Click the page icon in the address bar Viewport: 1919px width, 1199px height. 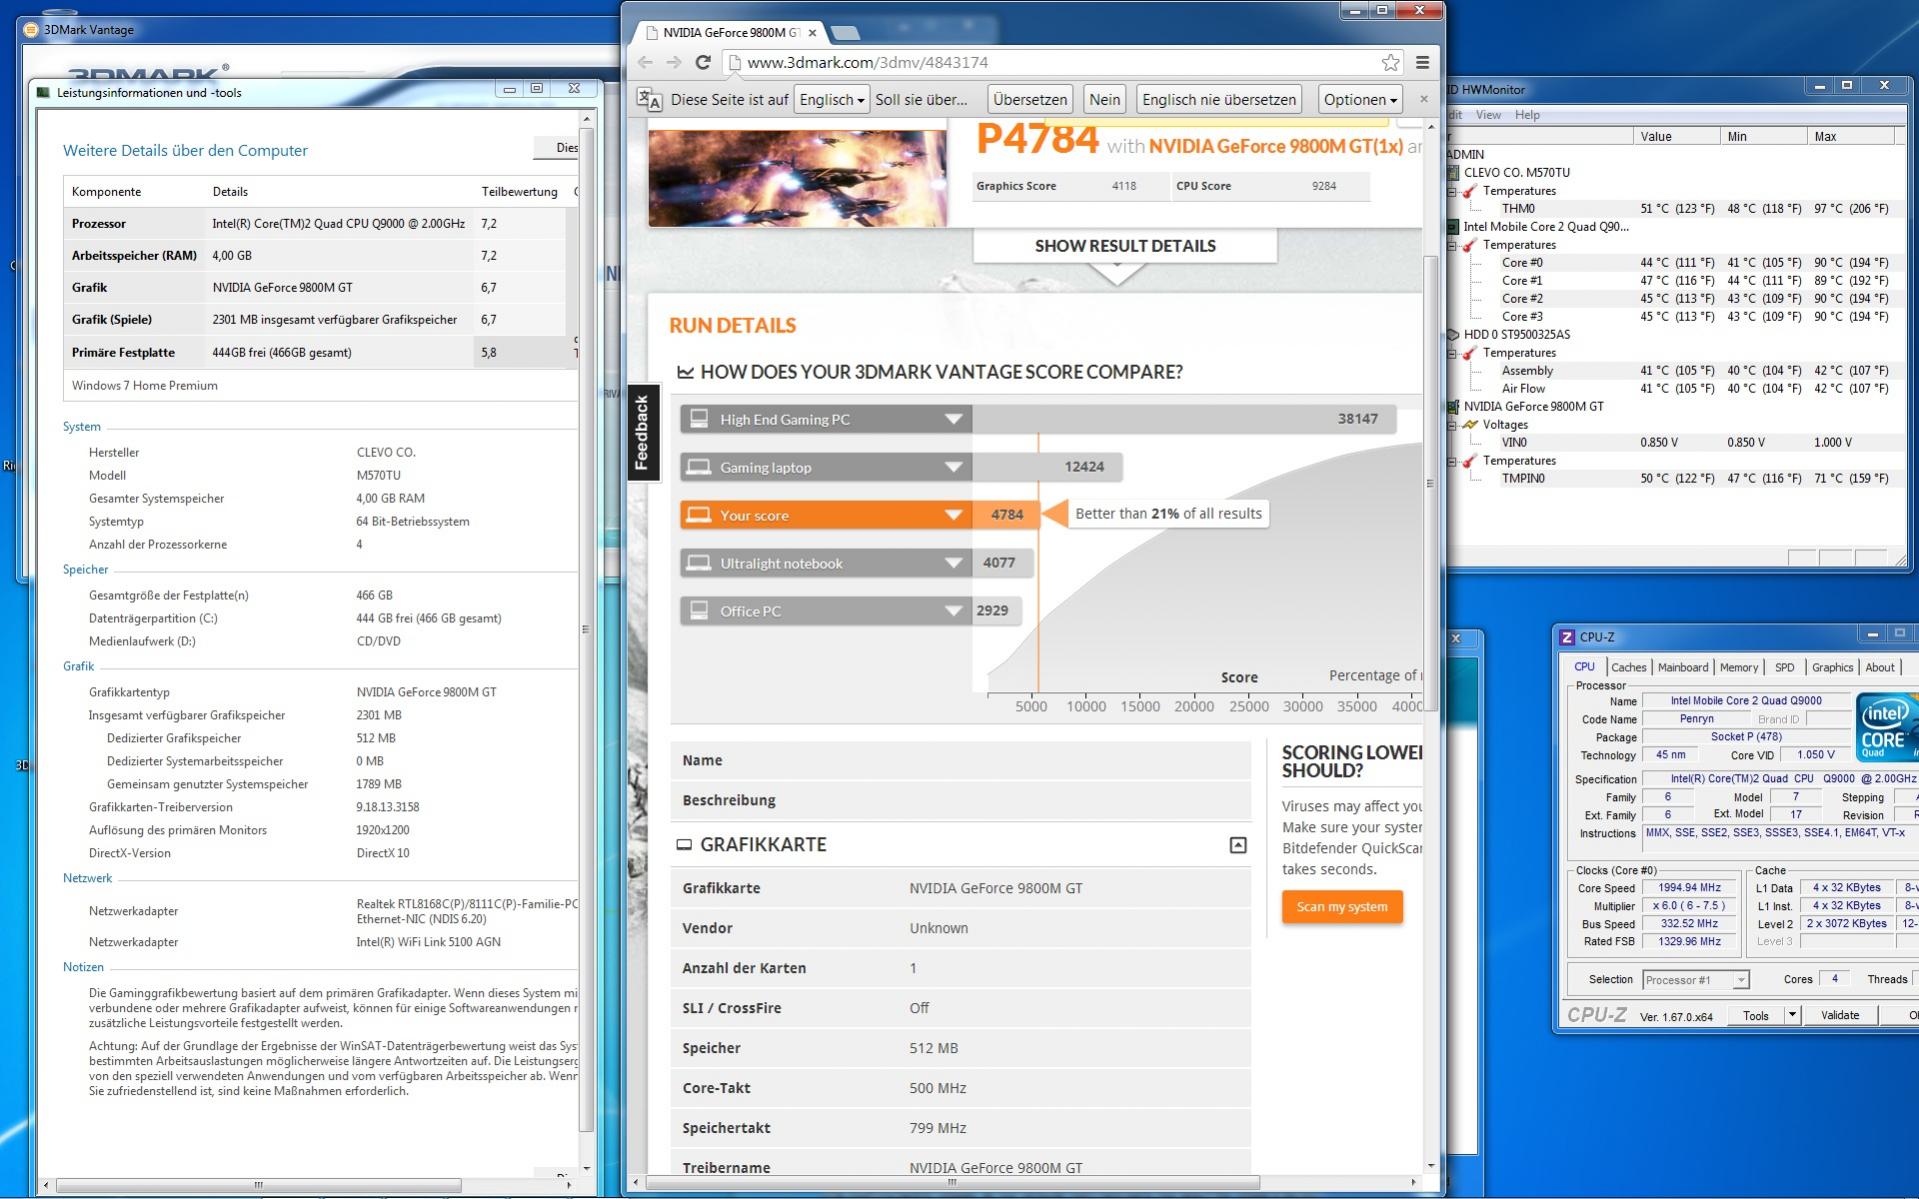[734, 63]
